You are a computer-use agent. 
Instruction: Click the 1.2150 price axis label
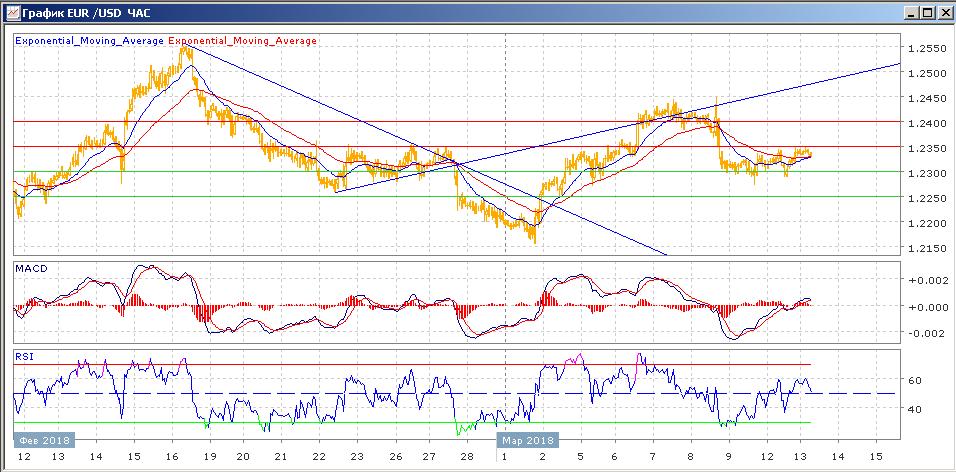coord(926,248)
